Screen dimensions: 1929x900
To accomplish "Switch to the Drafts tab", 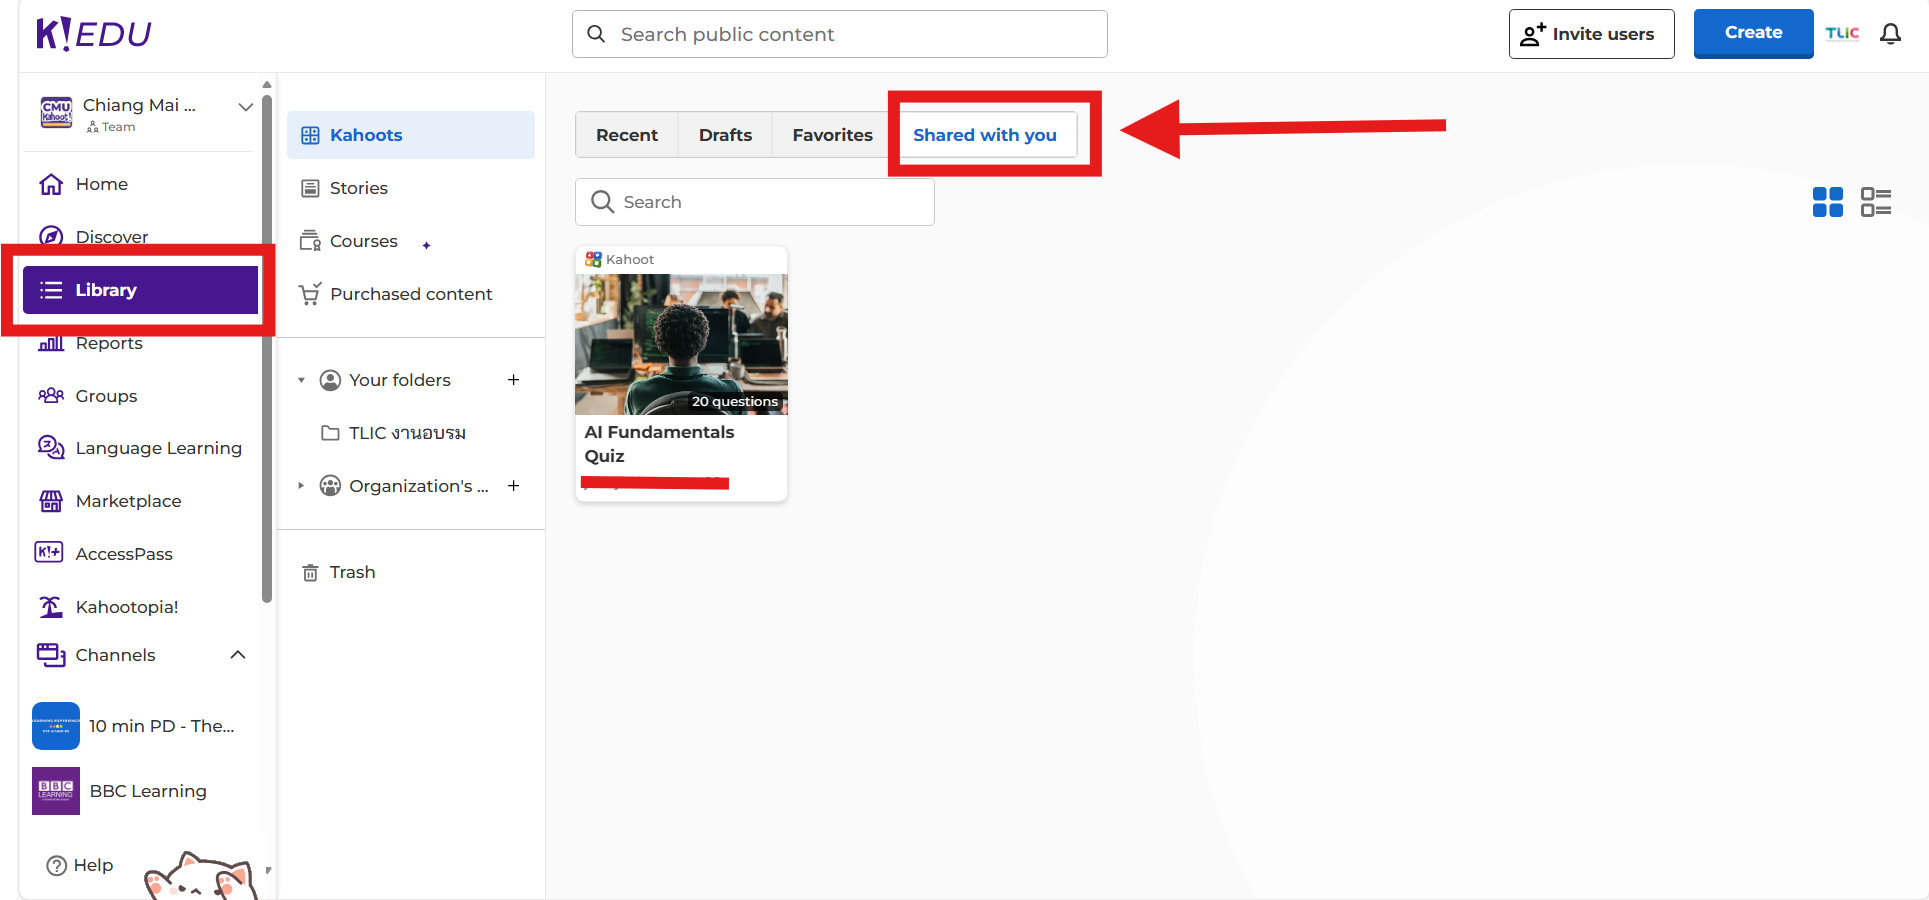I will (x=725, y=135).
